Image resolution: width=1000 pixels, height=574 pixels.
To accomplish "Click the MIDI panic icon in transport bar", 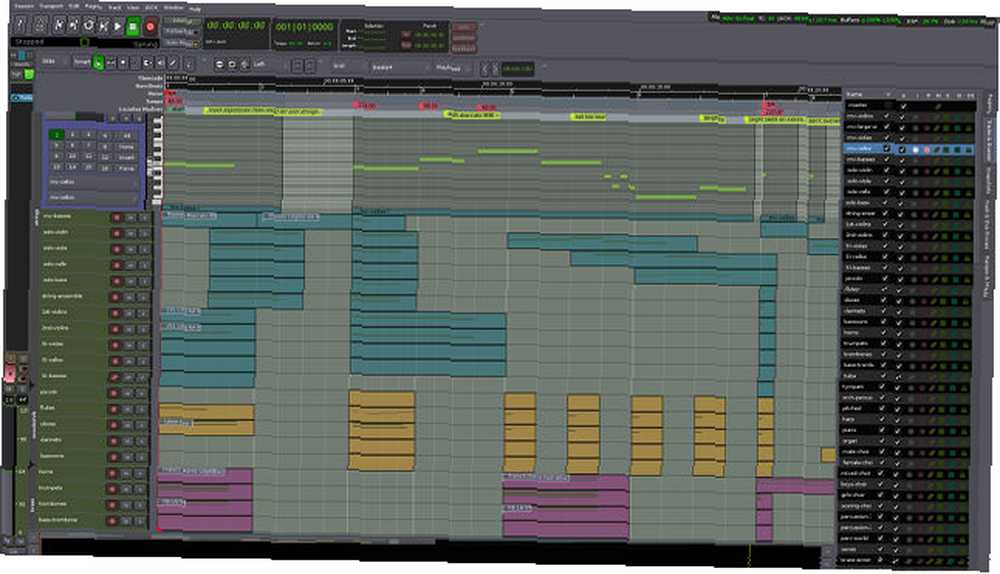I will coord(21,24).
